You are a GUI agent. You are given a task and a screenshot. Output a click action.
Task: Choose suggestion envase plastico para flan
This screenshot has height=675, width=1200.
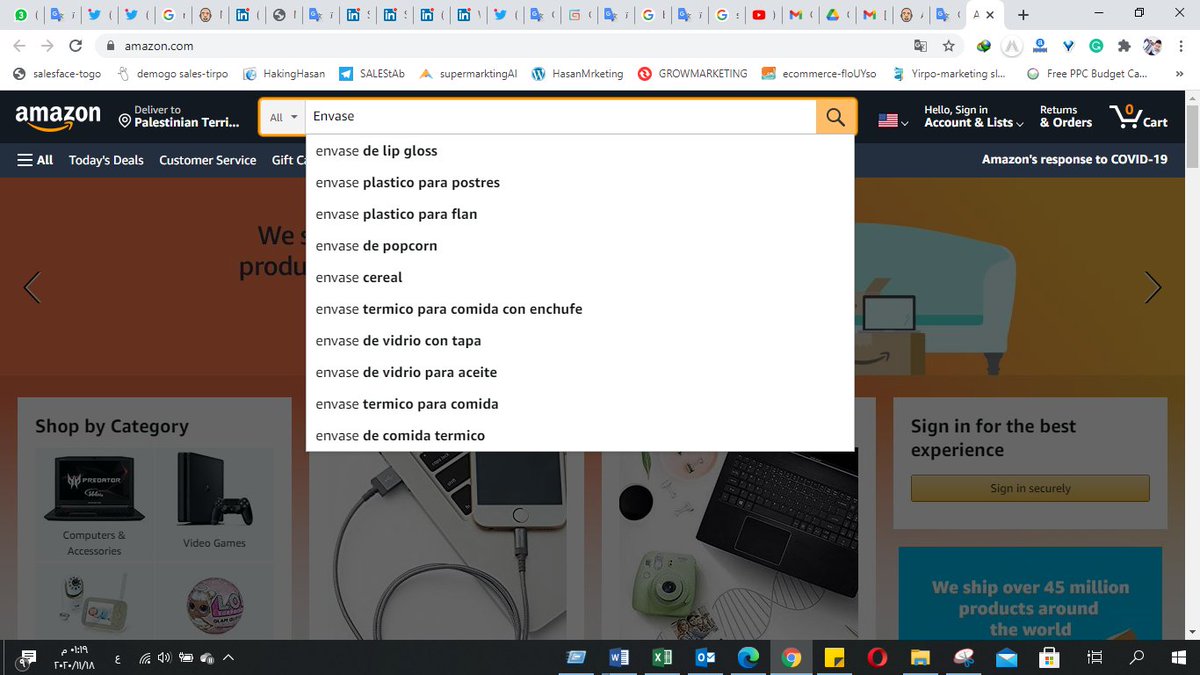click(580, 214)
